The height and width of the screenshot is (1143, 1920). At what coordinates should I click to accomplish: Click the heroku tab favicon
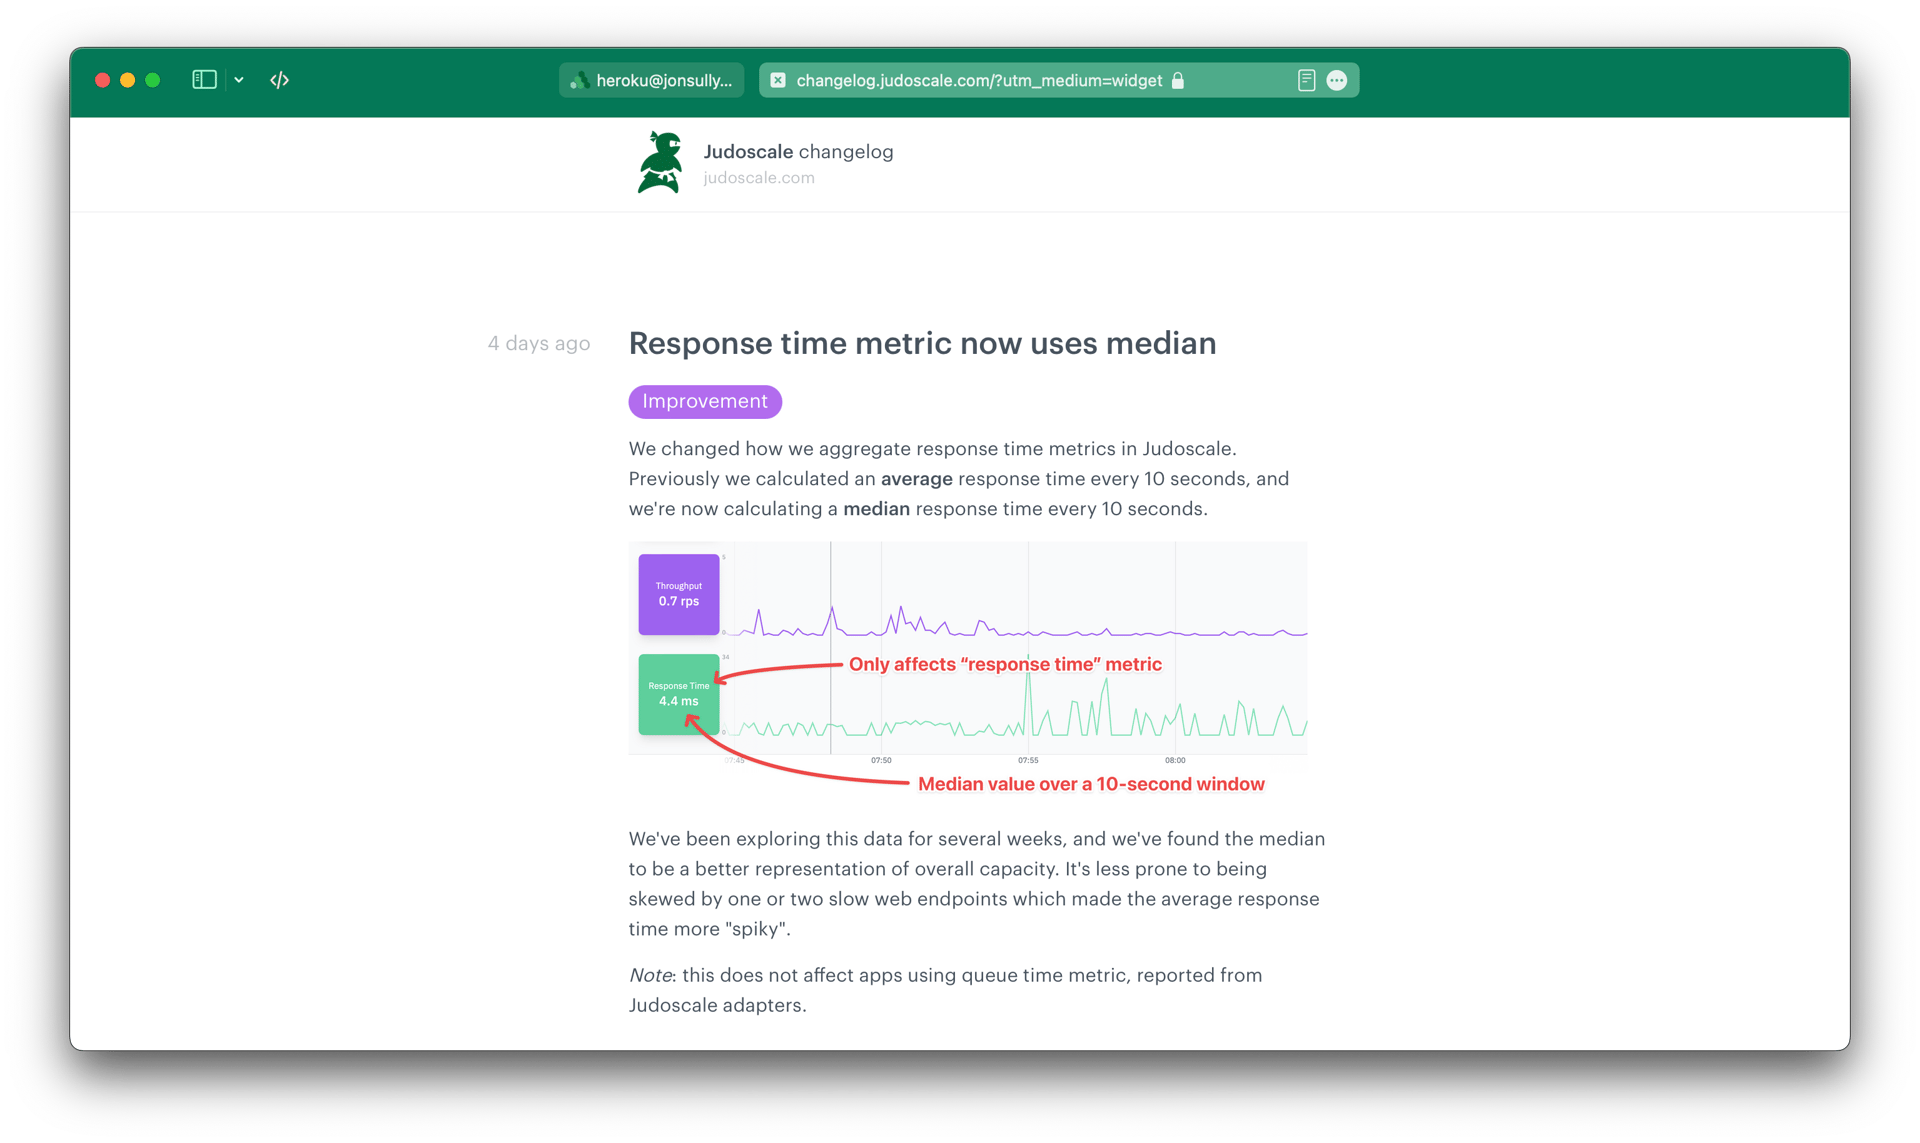tap(579, 81)
